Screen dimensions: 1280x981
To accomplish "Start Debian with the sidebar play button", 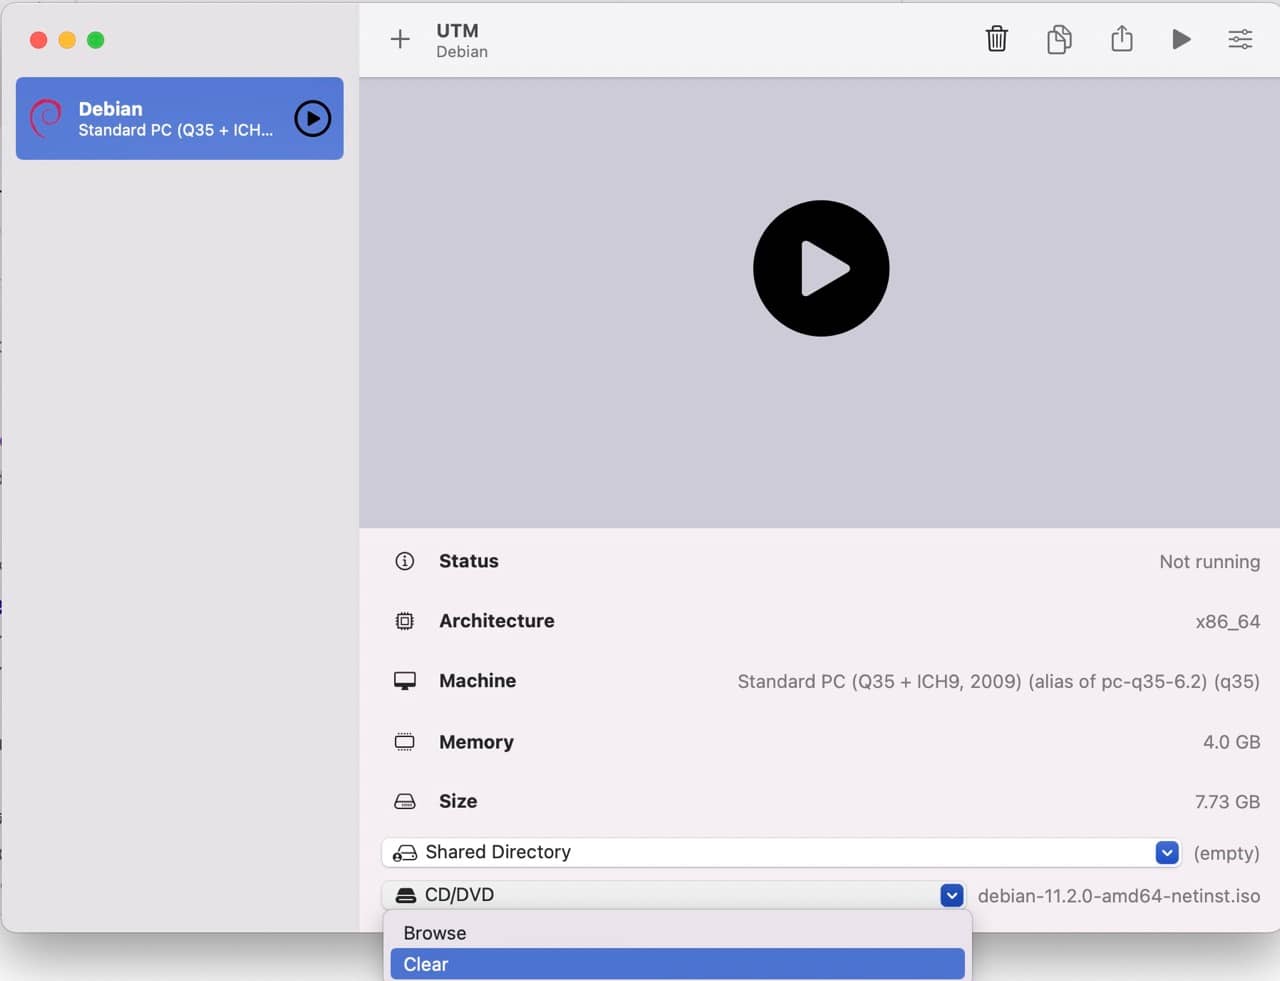I will [313, 119].
